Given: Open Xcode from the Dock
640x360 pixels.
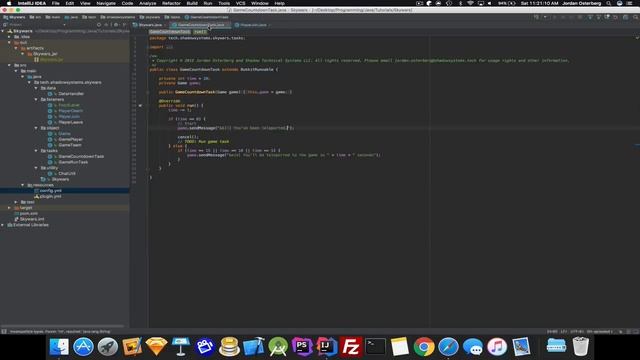Looking at the screenshot, I should click(x=253, y=347).
